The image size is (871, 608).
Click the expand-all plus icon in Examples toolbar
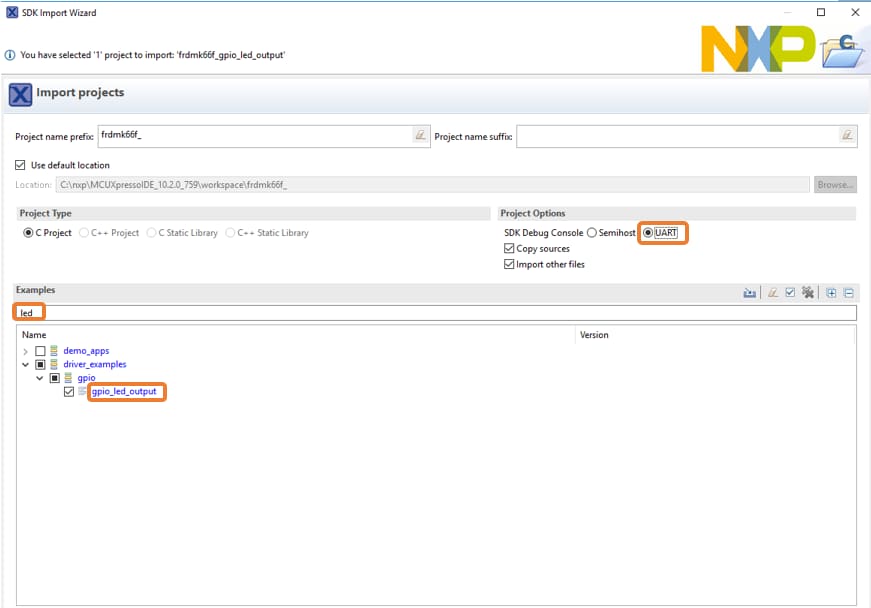pos(831,293)
